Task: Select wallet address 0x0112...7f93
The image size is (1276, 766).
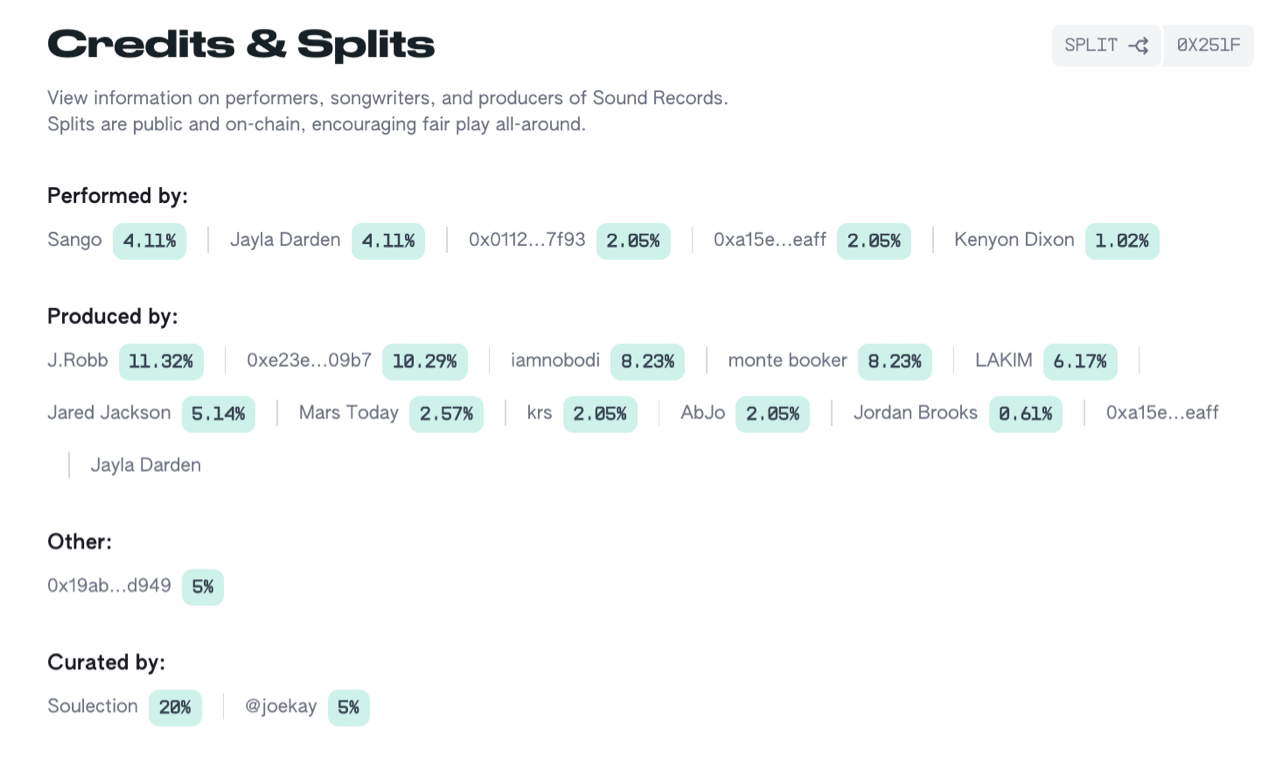Action: [527, 240]
